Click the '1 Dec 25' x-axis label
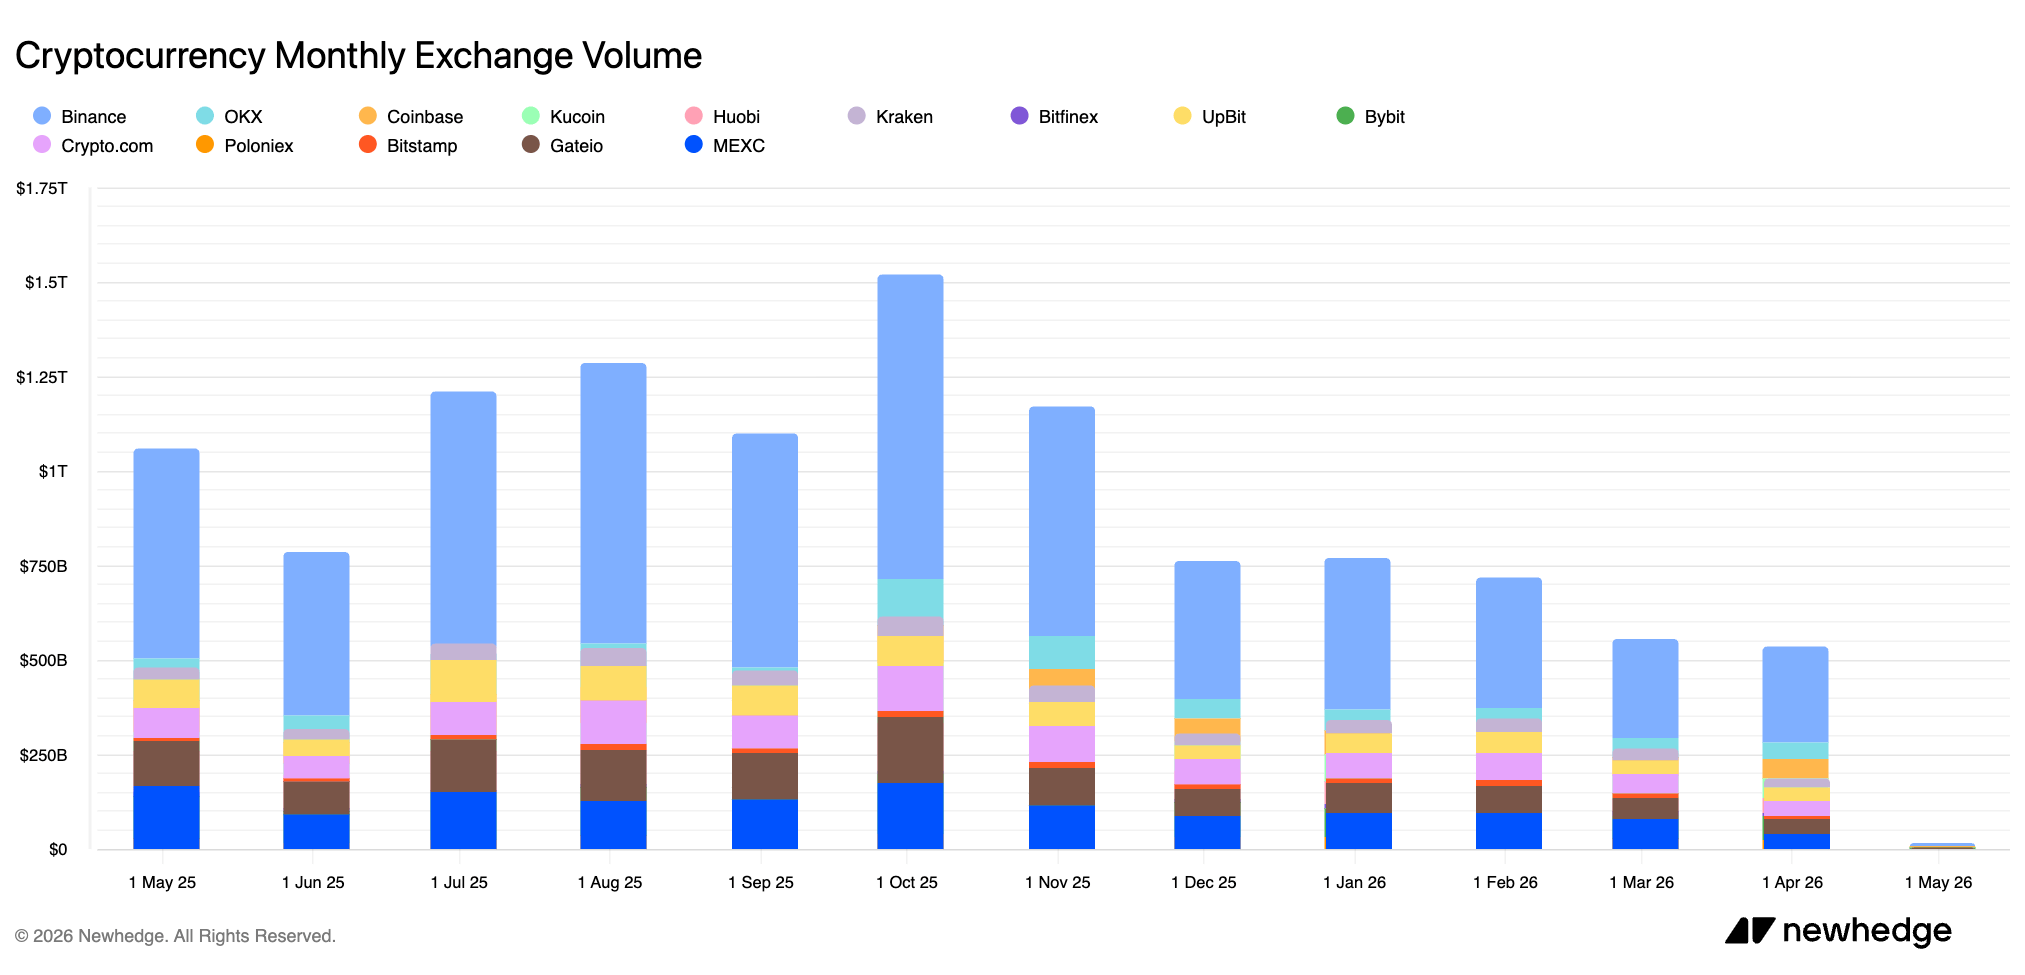The height and width of the screenshot is (975, 2025). point(1204,882)
